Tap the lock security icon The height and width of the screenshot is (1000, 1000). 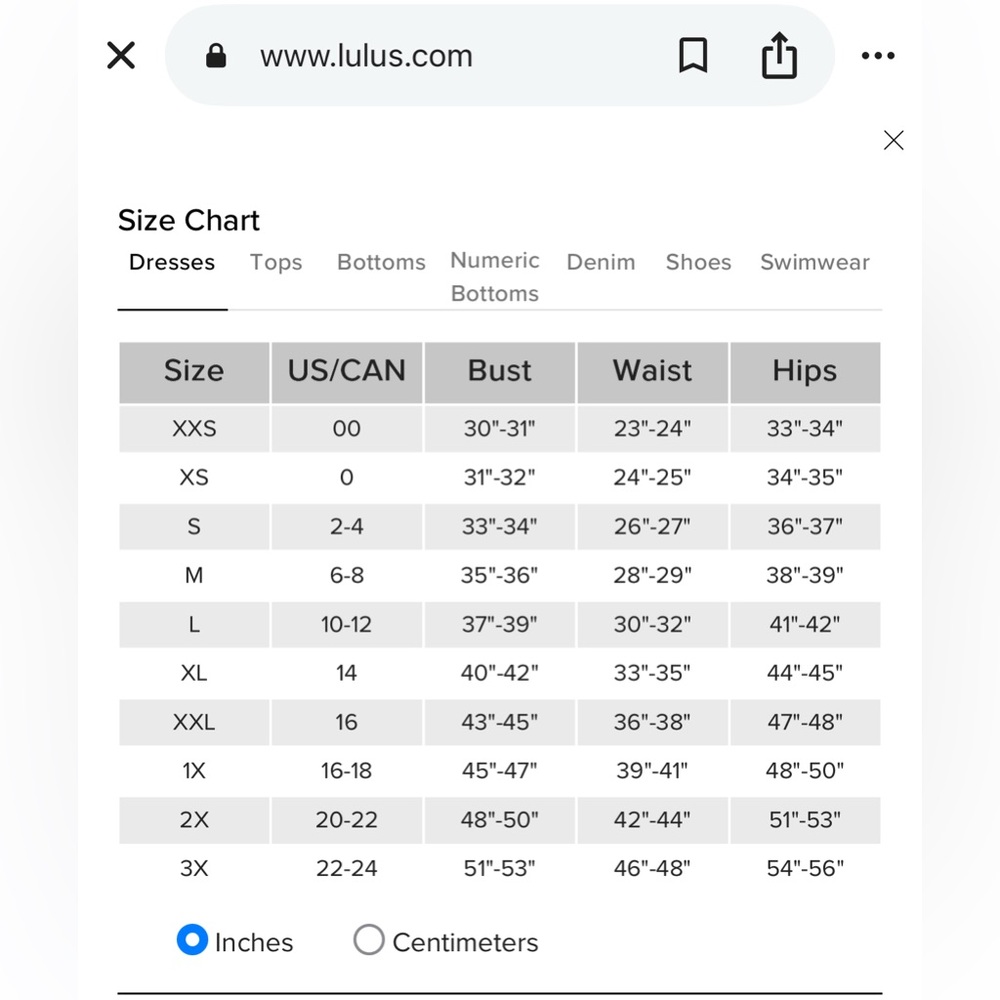216,56
